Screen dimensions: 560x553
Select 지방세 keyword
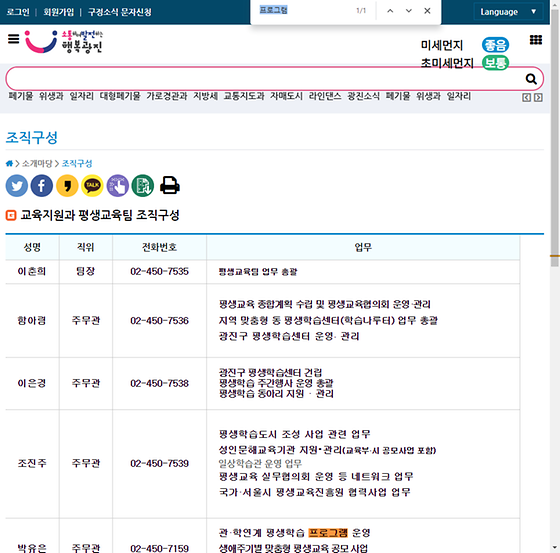pos(205,96)
